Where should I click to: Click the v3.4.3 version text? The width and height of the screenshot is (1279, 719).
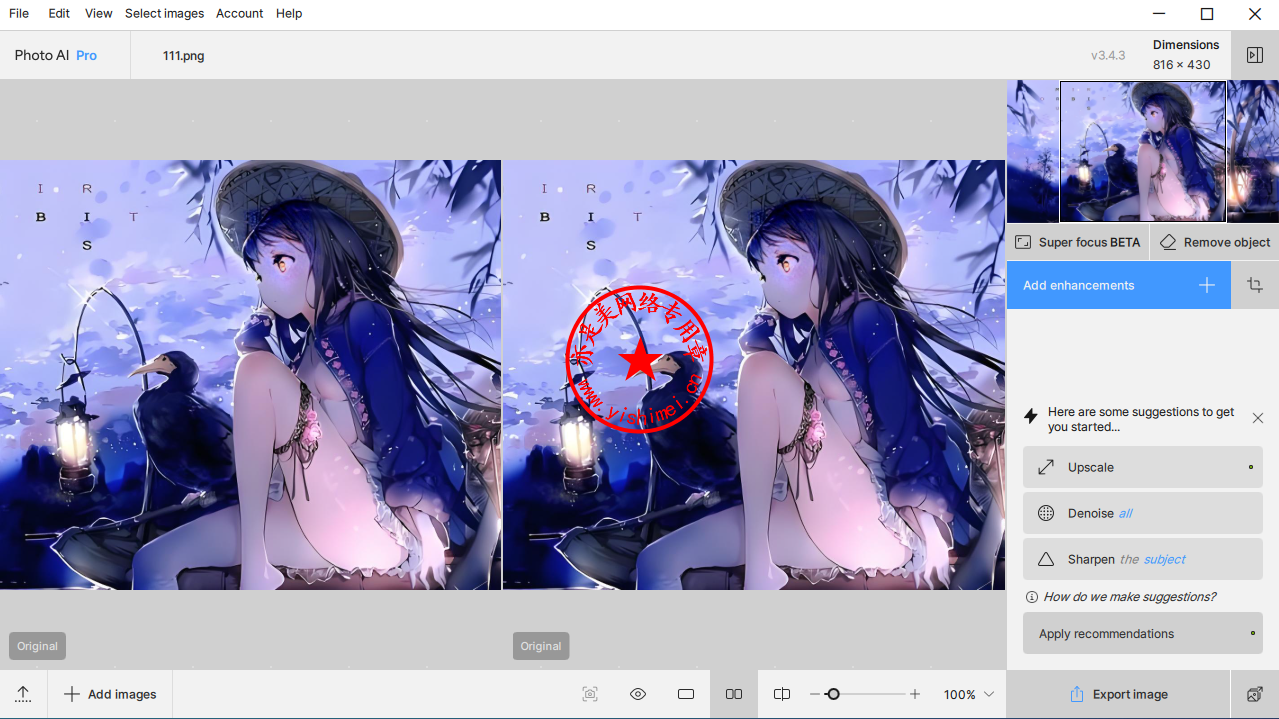[1108, 56]
